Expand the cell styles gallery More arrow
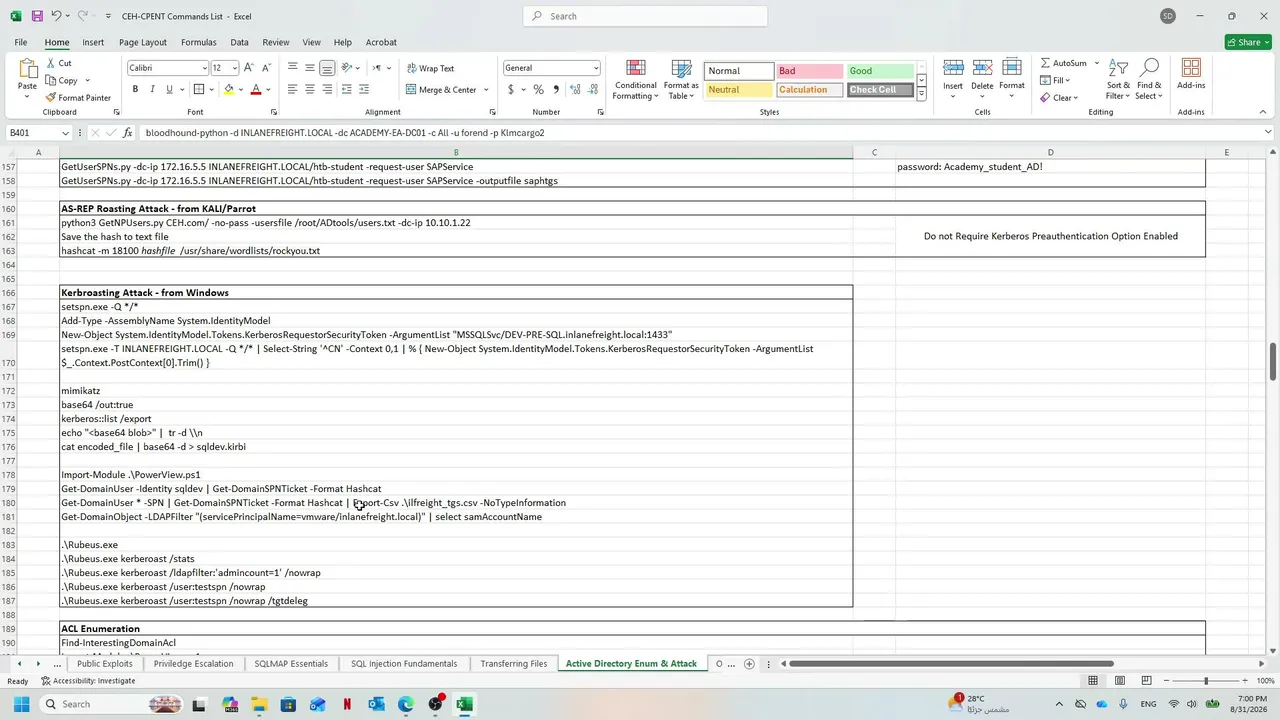 tap(921, 94)
